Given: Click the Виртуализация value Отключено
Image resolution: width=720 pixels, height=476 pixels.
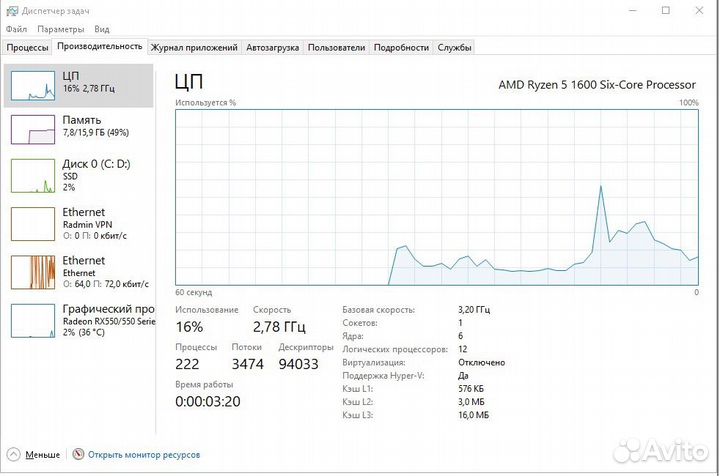Looking at the screenshot, I should [x=481, y=363].
